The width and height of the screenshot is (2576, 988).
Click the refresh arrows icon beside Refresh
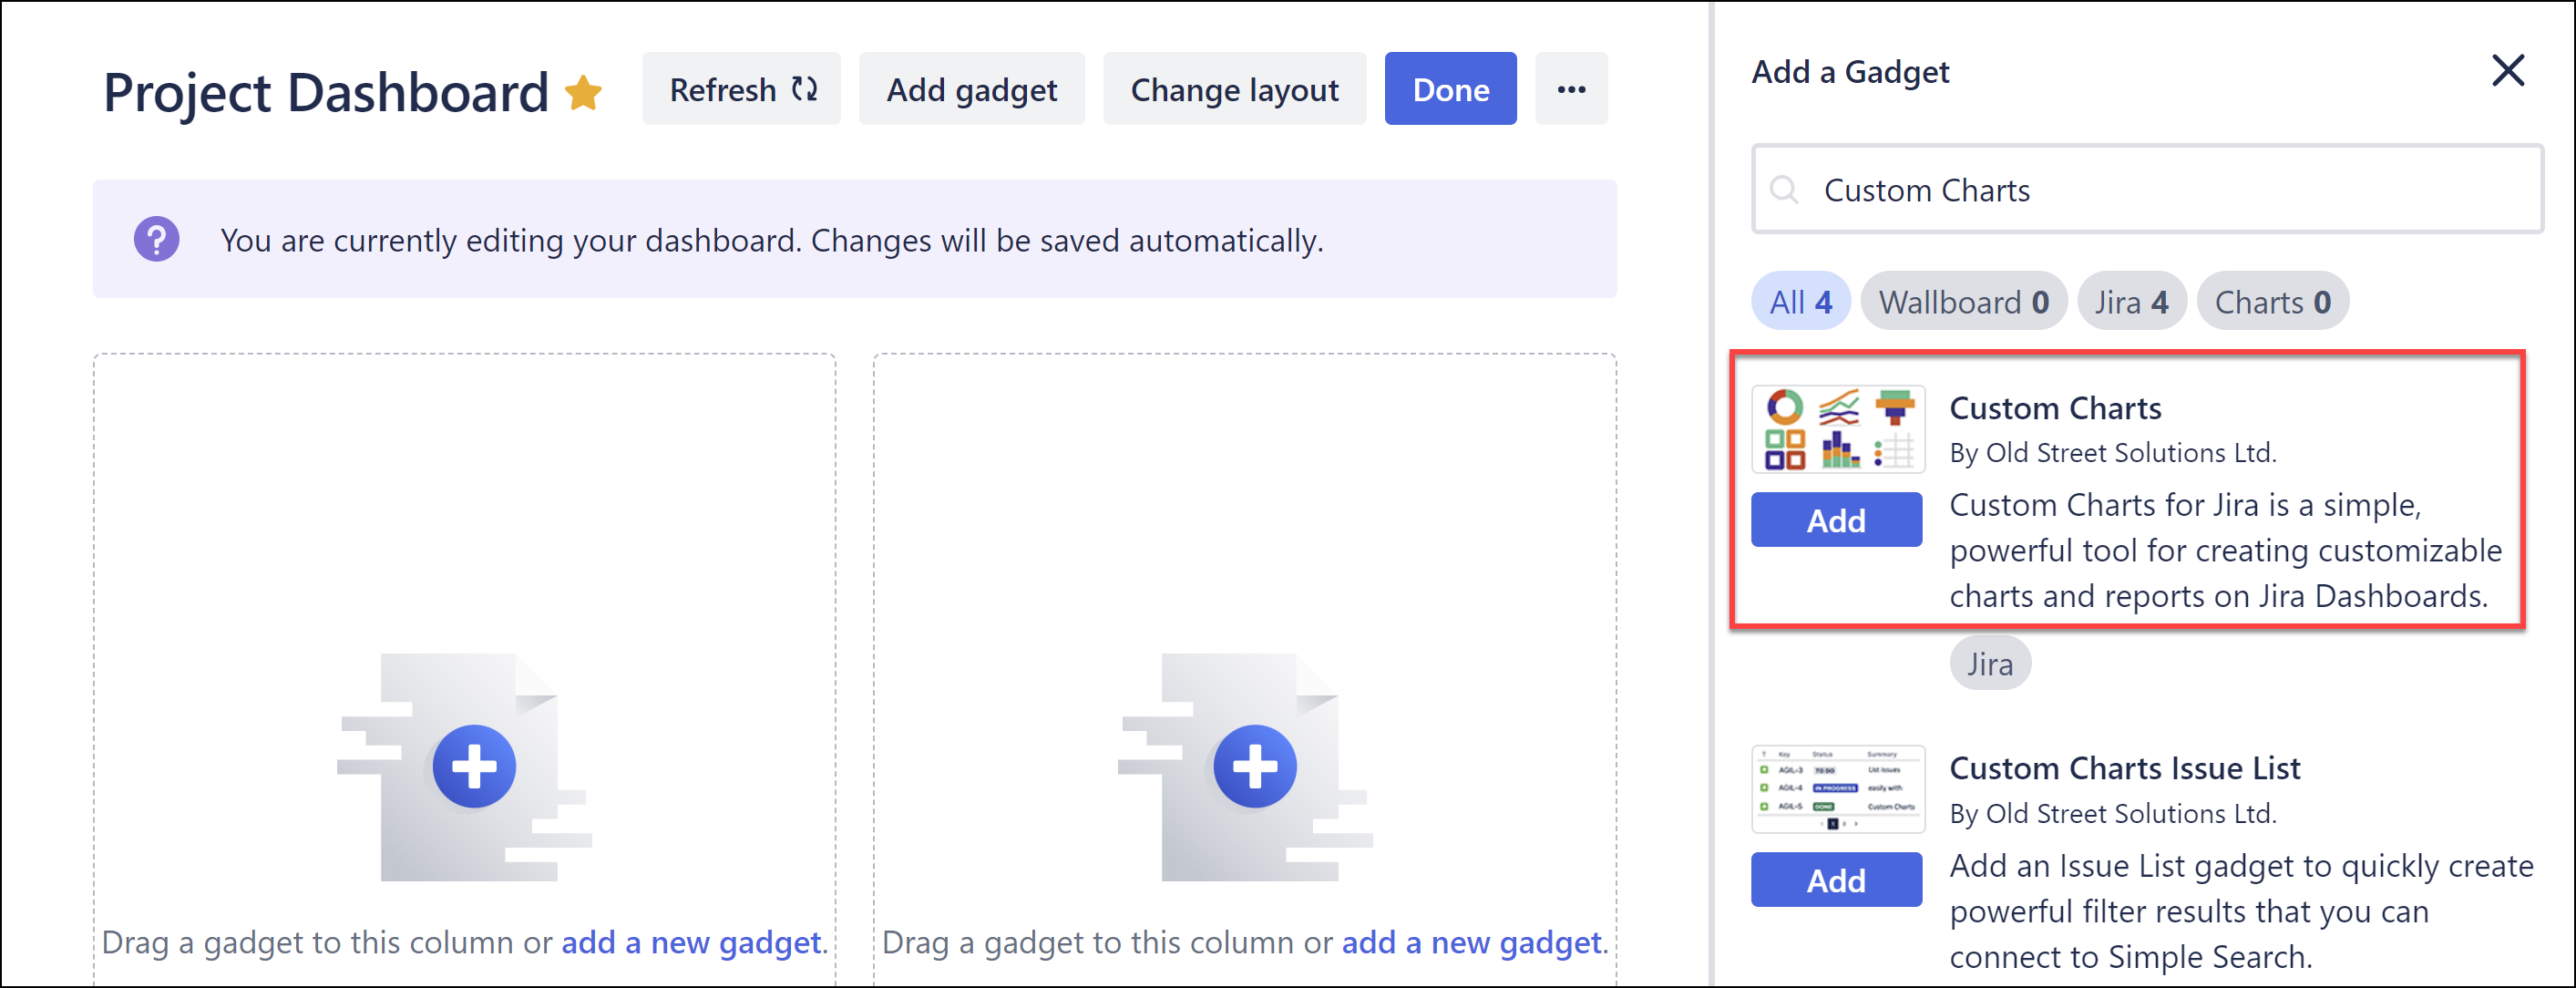[x=803, y=89]
